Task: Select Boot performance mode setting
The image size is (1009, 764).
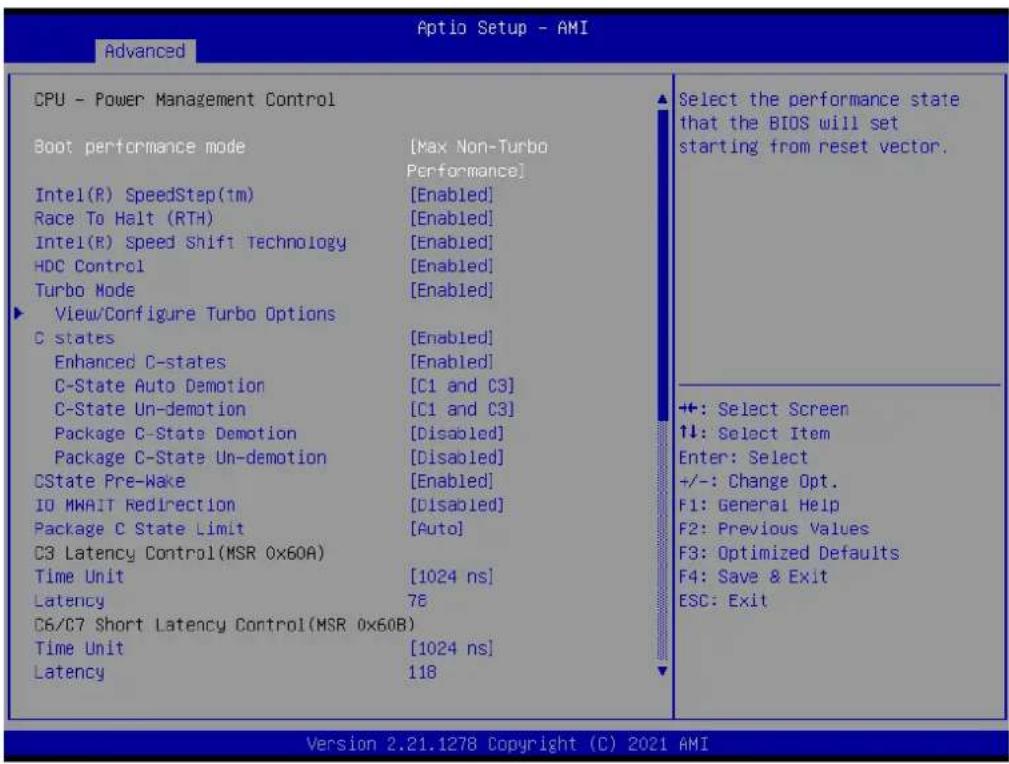Action: point(140,147)
